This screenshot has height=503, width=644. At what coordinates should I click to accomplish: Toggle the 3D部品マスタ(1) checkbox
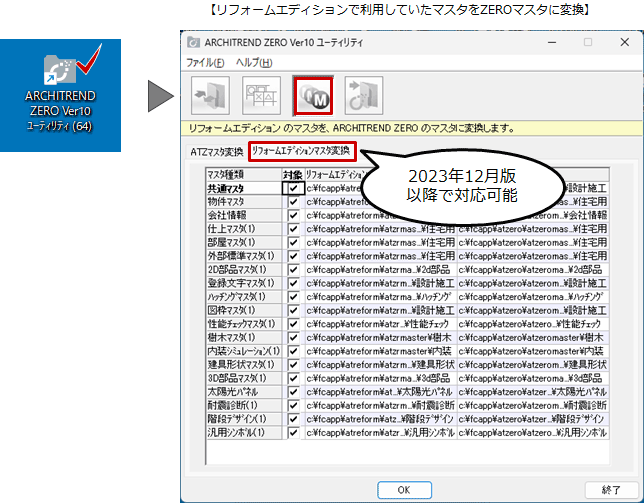click(x=293, y=378)
